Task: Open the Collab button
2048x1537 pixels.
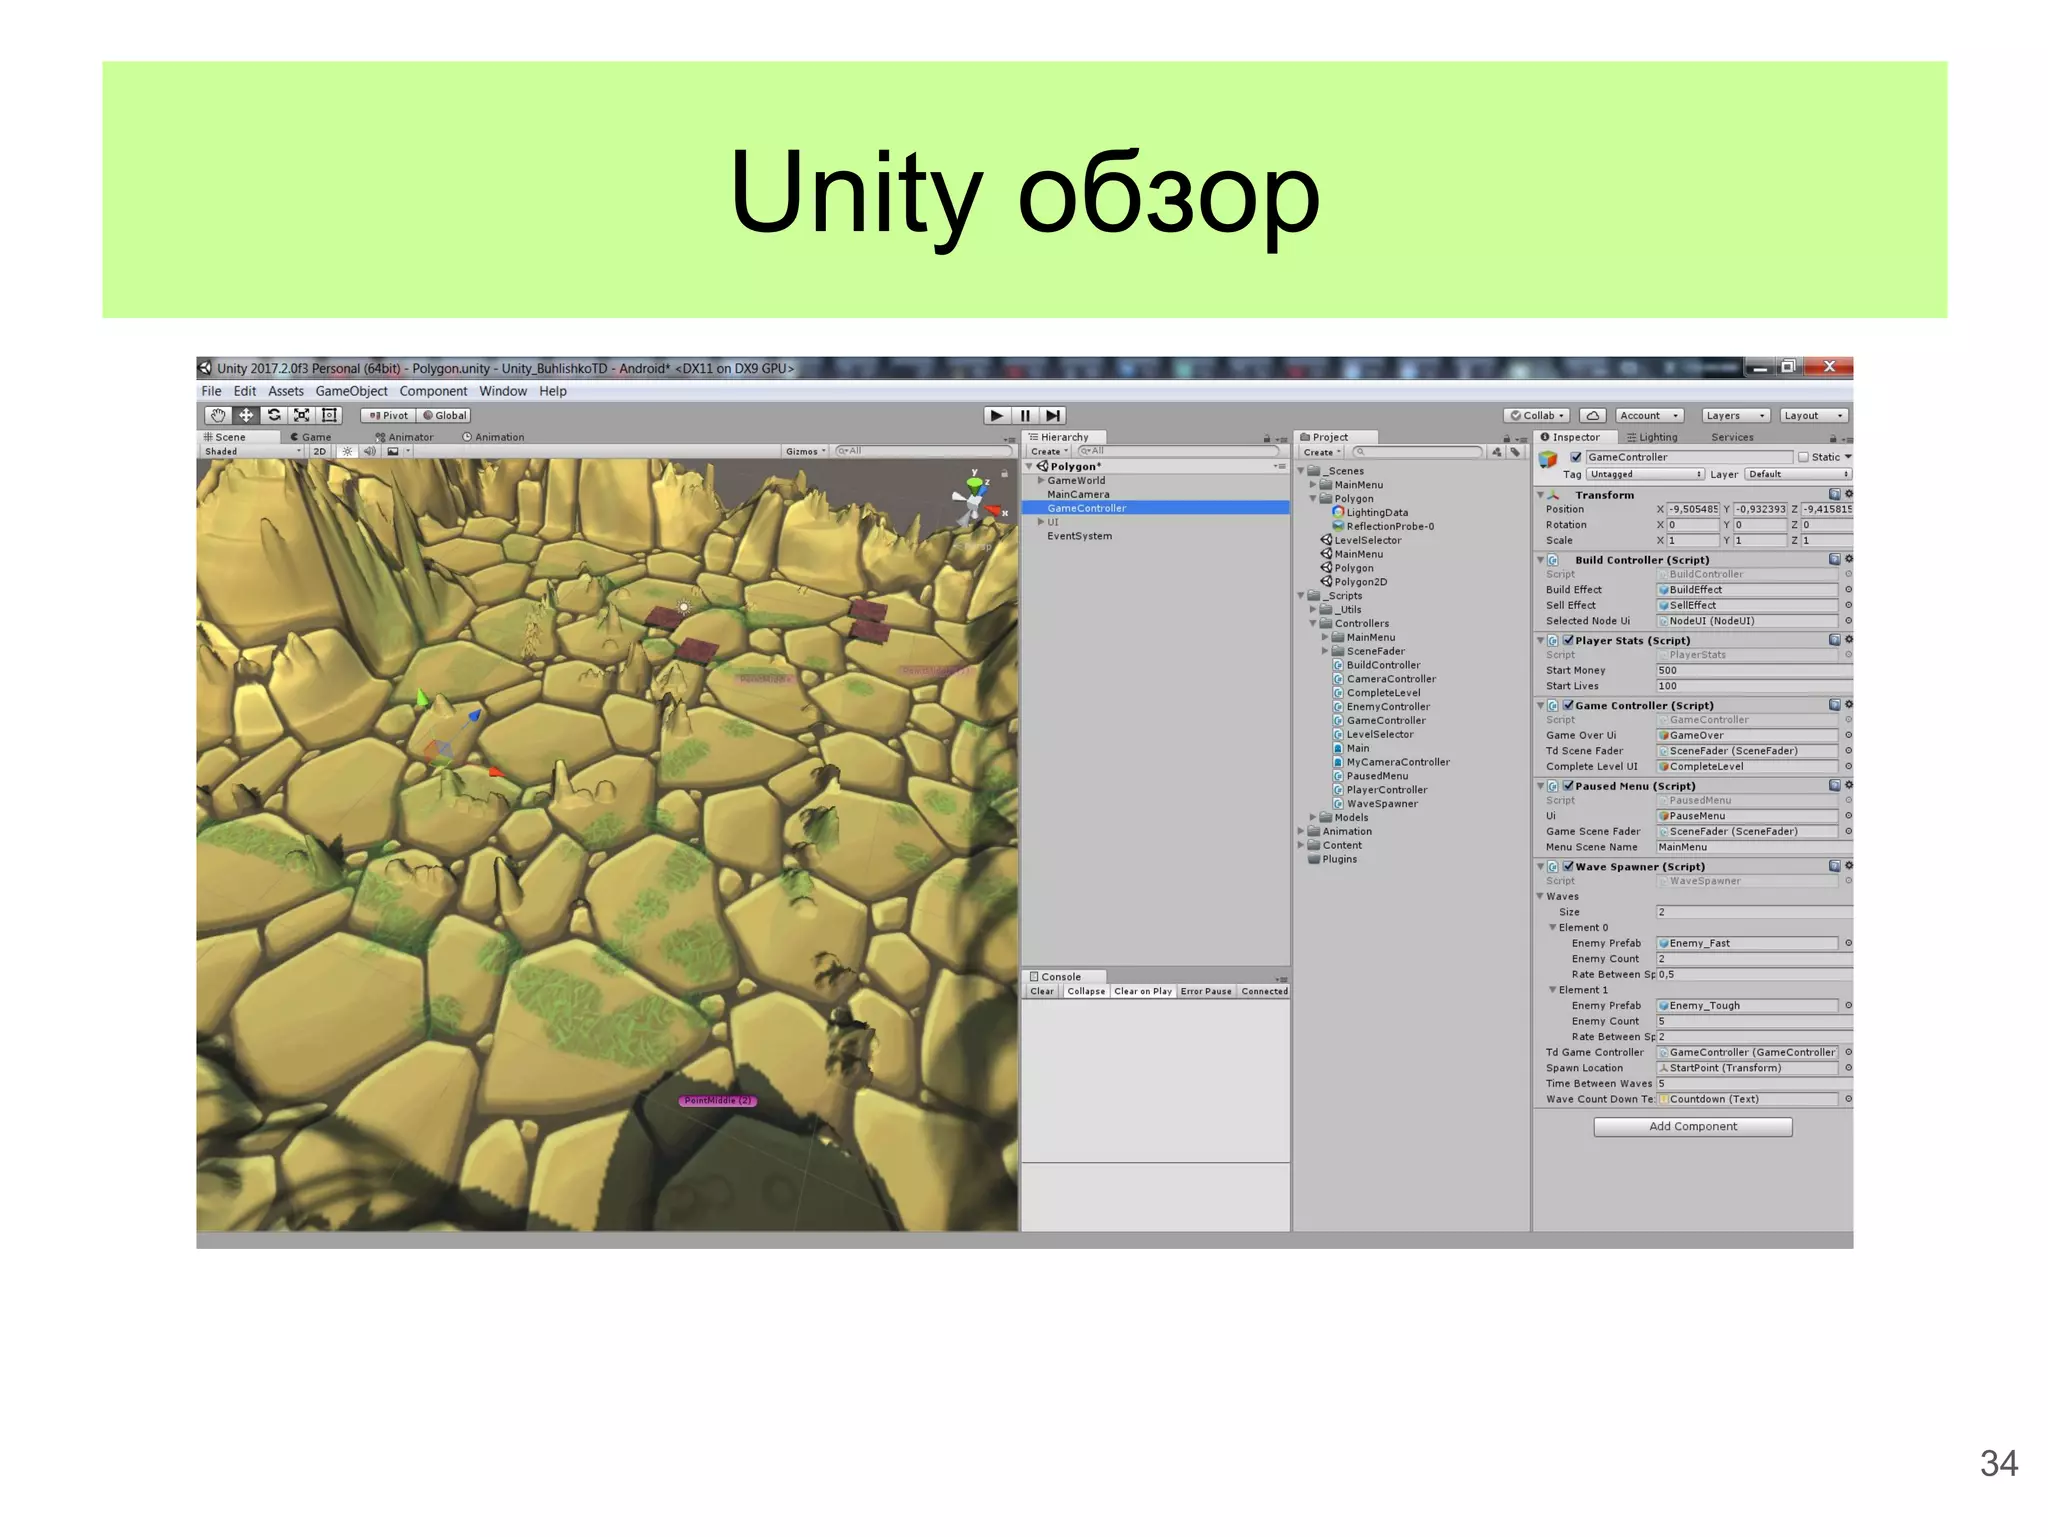Action: point(1537,415)
